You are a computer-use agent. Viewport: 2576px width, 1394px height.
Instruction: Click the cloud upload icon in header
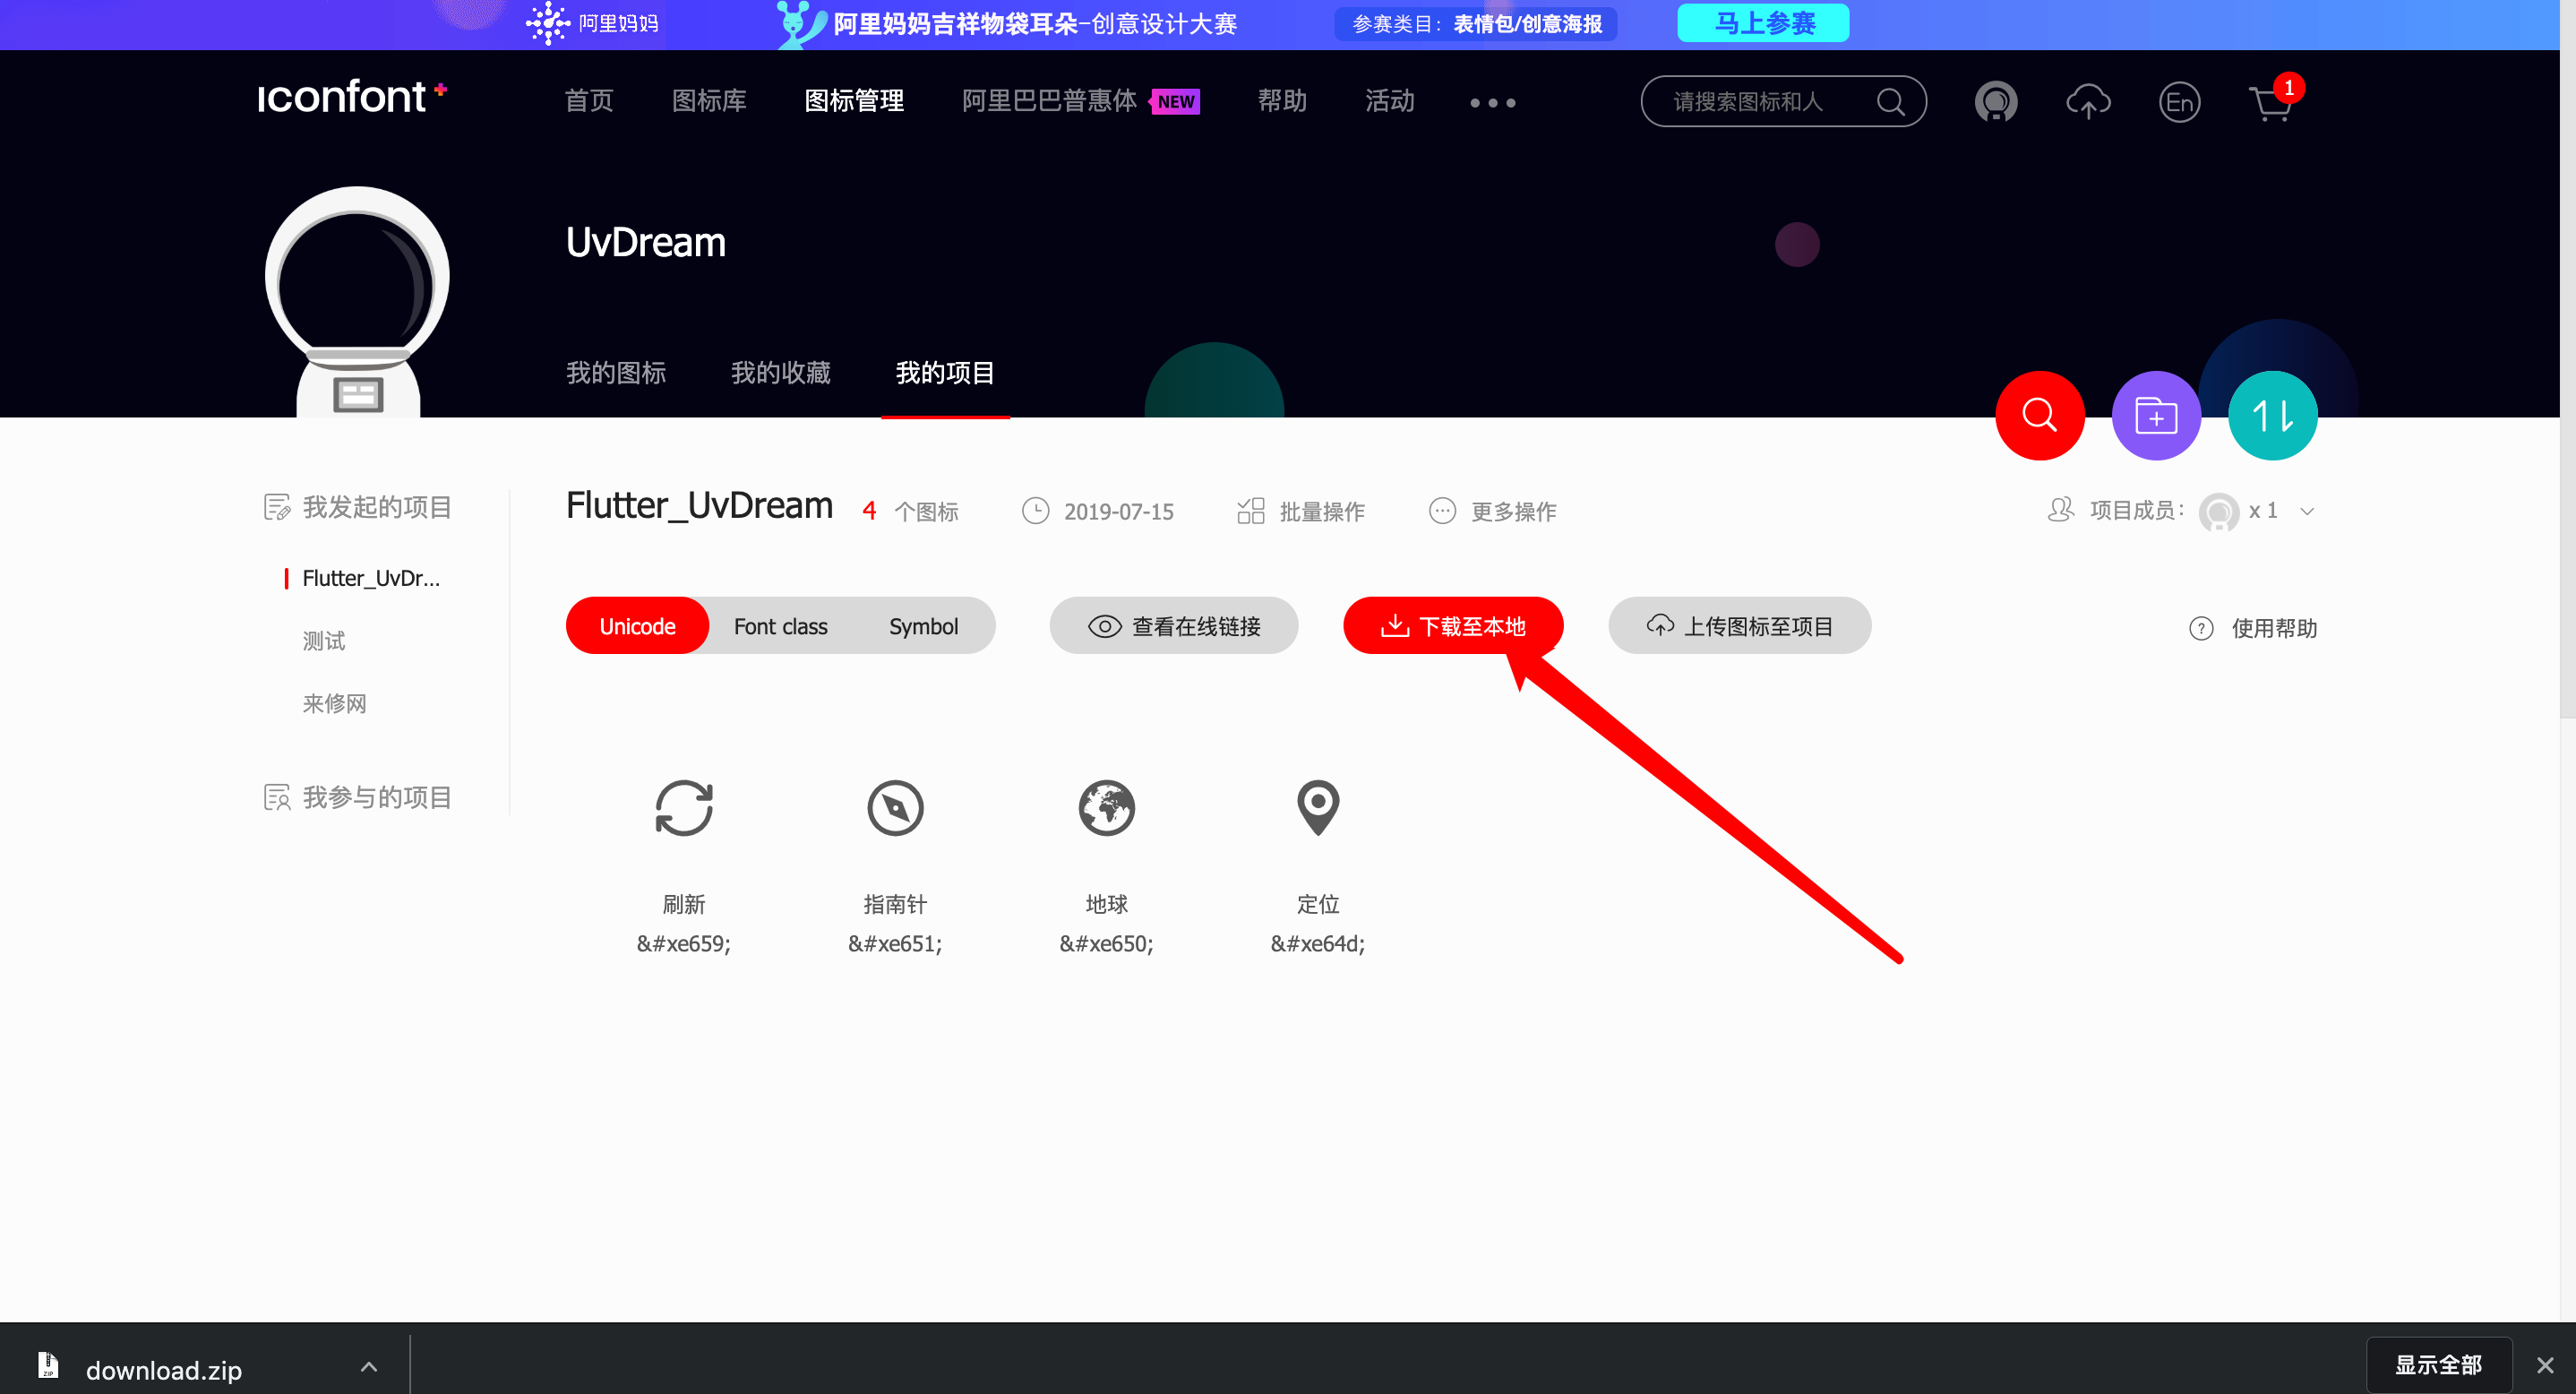point(2088,102)
